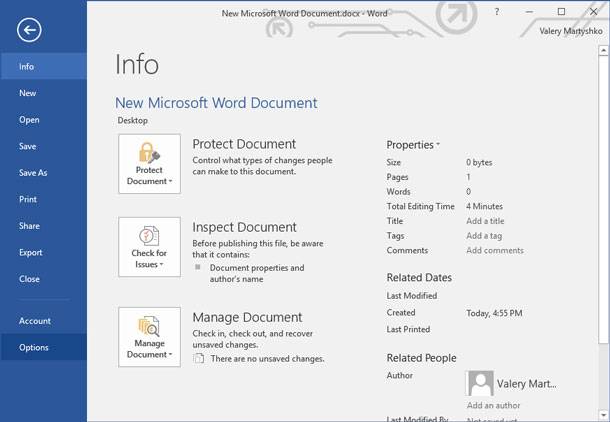The height and width of the screenshot is (422, 610).
Task: Go back using the circled arrow
Action: tap(29, 30)
